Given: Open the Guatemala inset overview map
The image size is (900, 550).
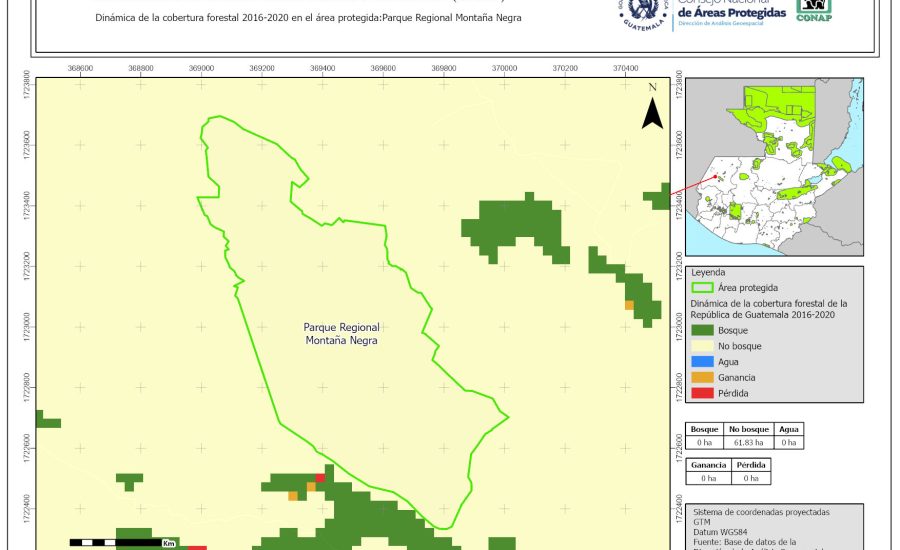Looking at the screenshot, I should (x=774, y=170).
